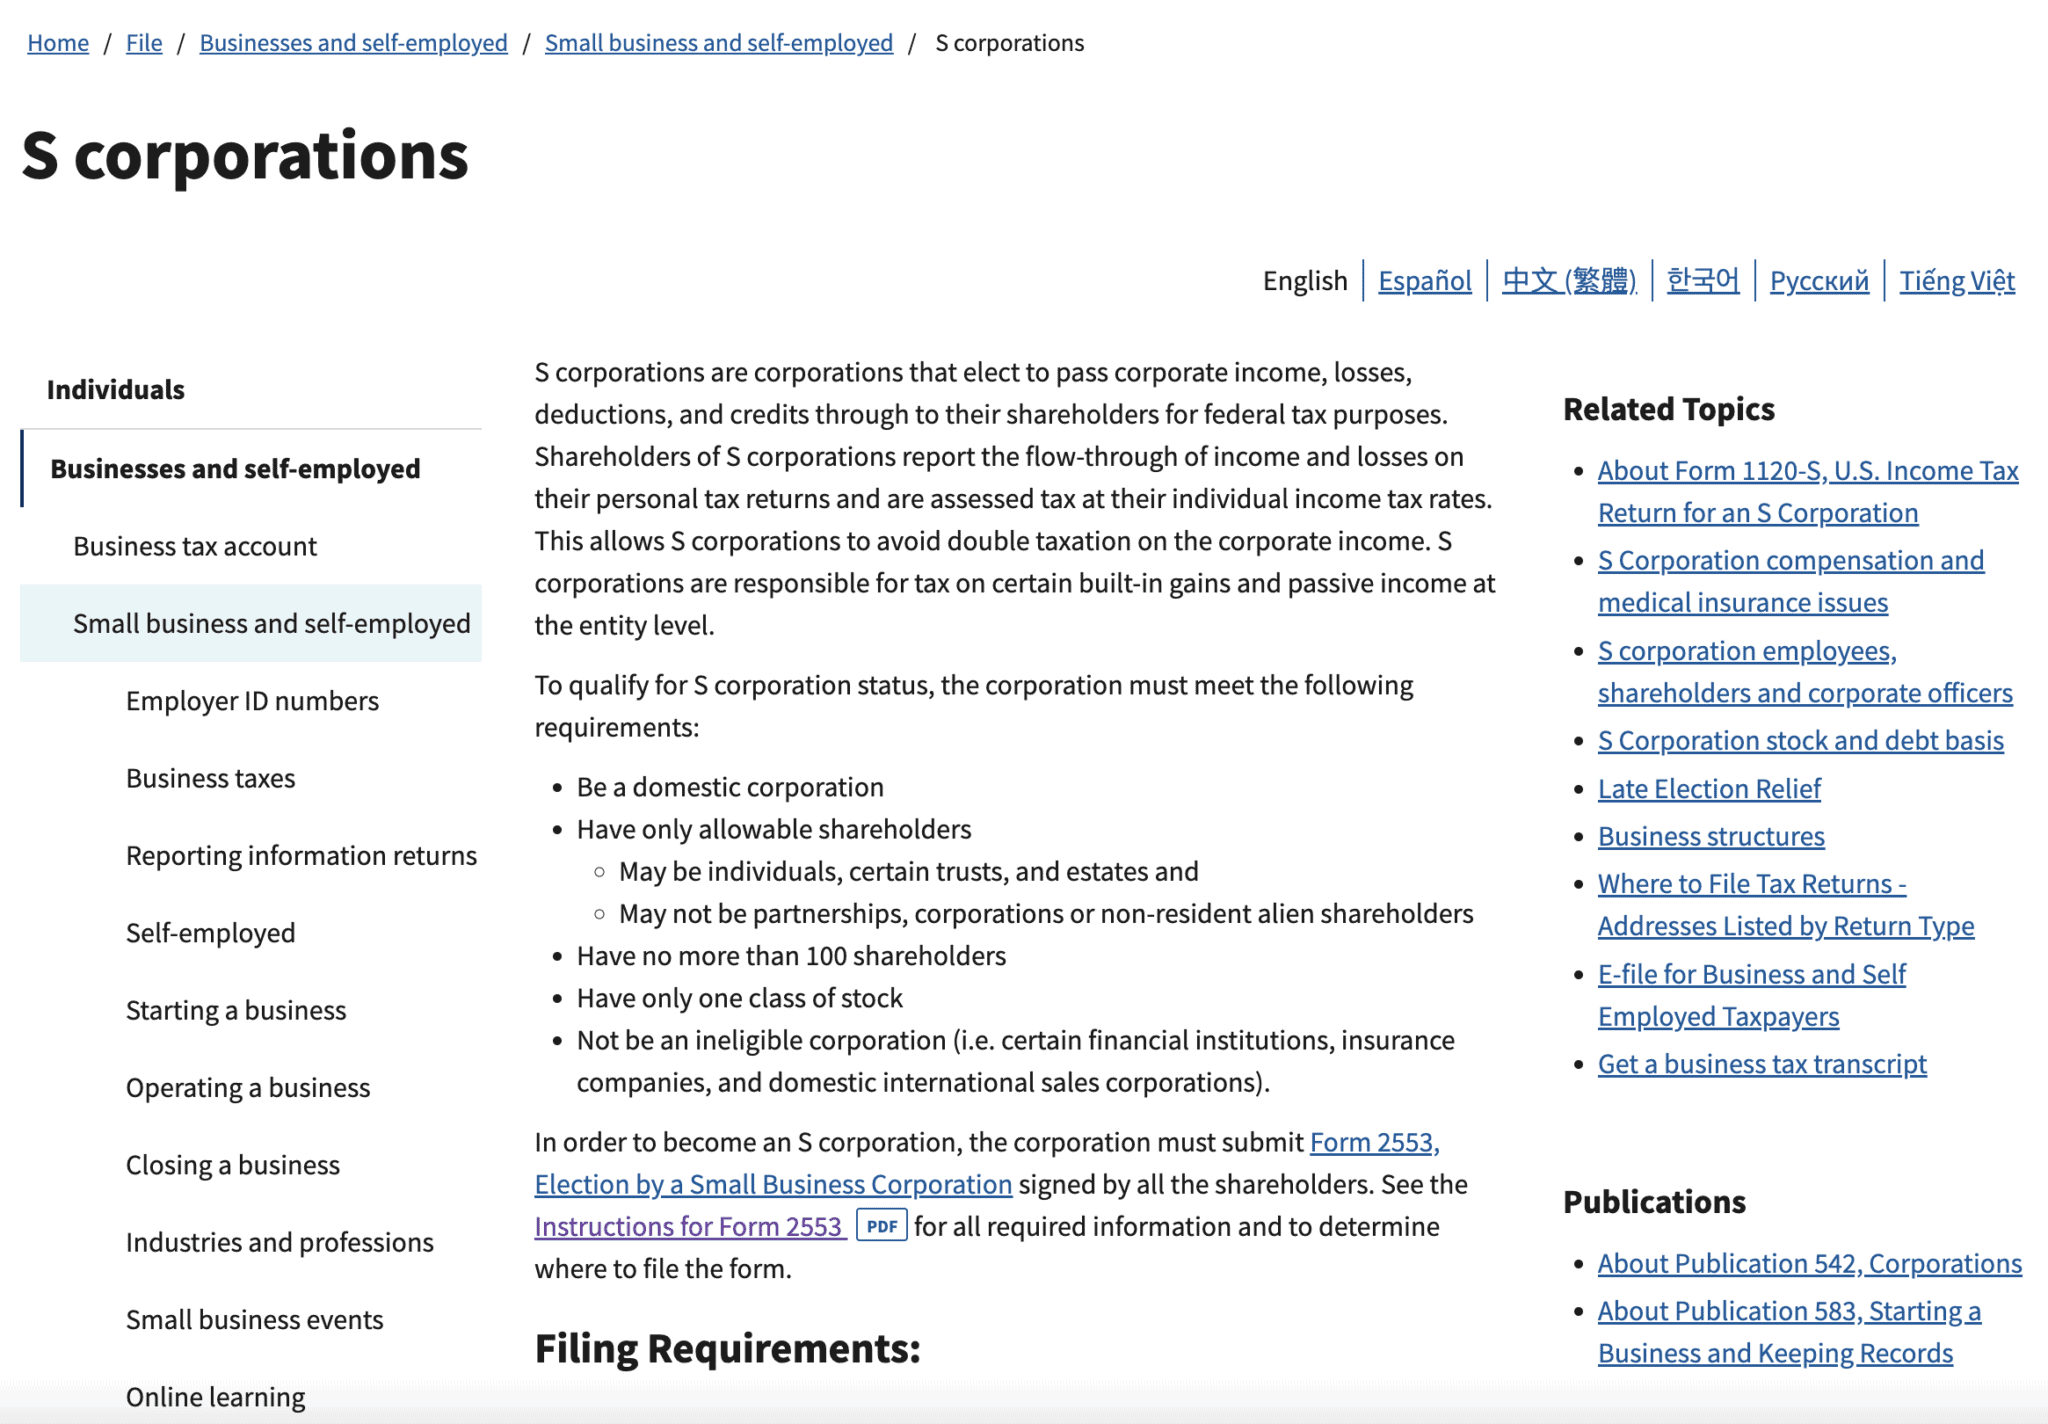Screen dimensions: 2048x1424
Task: Switch page language to Русский
Action: pyautogui.click(x=1819, y=281)
